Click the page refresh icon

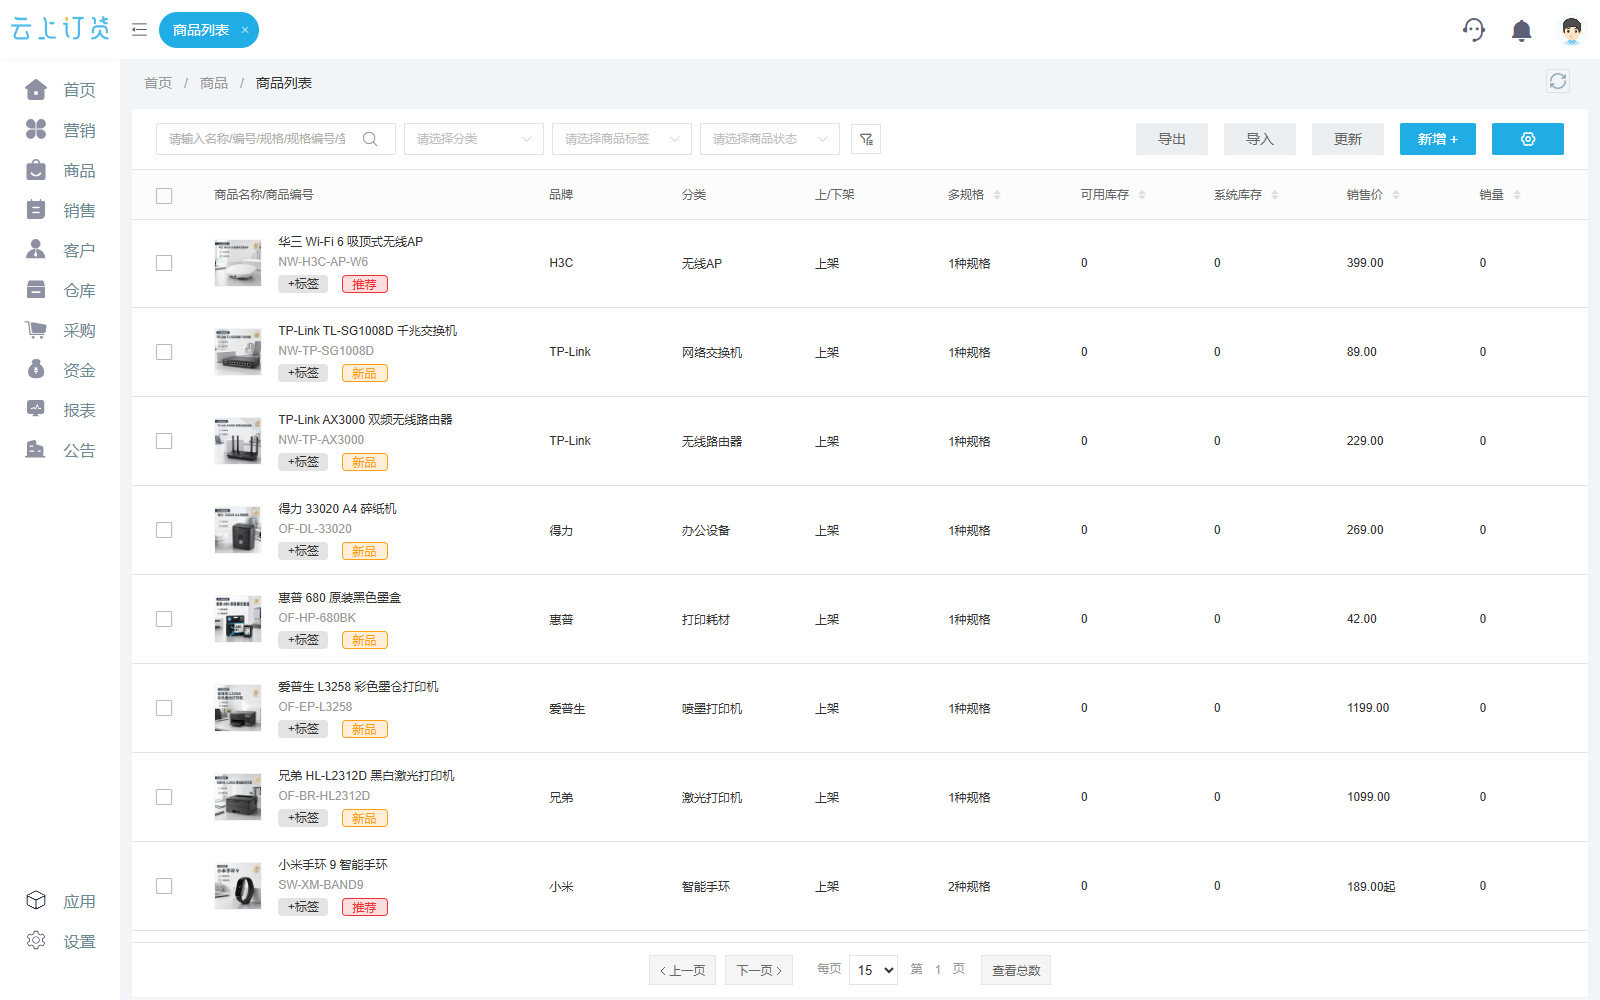(x=1557, y=81)
